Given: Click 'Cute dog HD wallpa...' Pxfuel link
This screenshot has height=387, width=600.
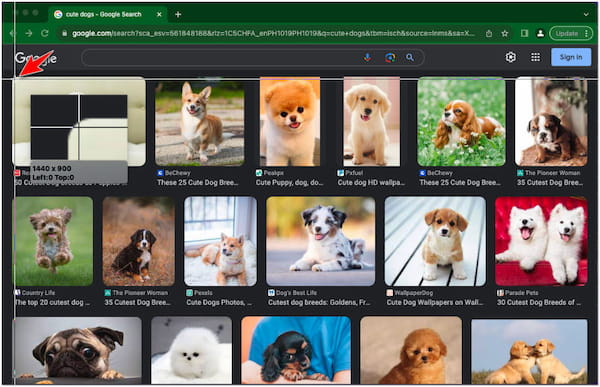Looking at the screenshot, I should (x=371, y=183).
